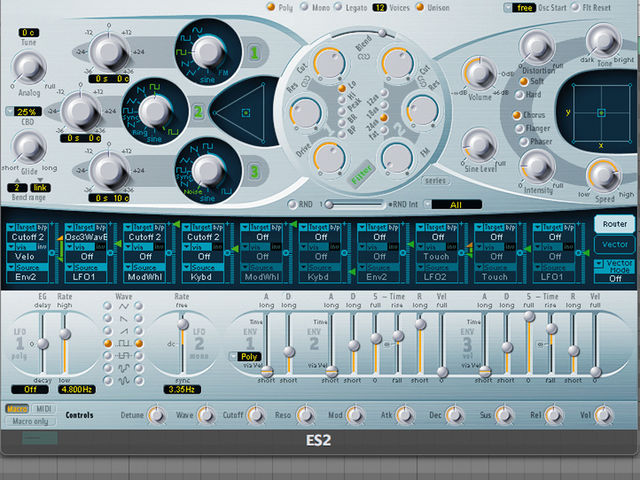Toggle oscillator 3 with the green 3 button
Viewport: 640px width, 480px height.
click(x=254, y=171)
